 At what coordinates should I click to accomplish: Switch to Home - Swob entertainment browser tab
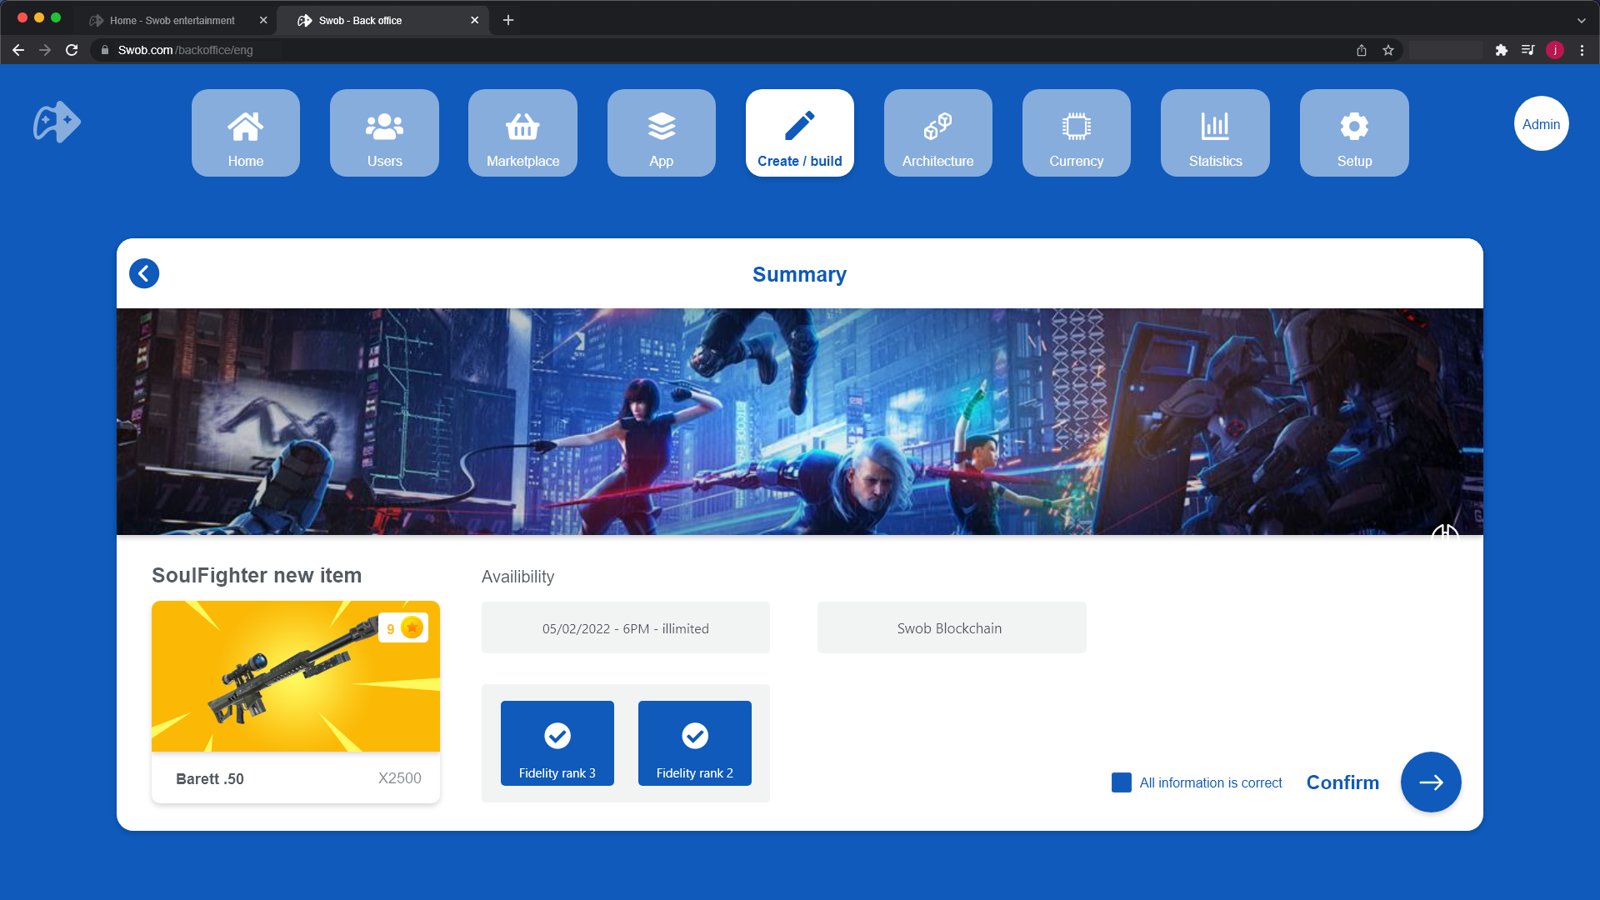coord(172,20)
